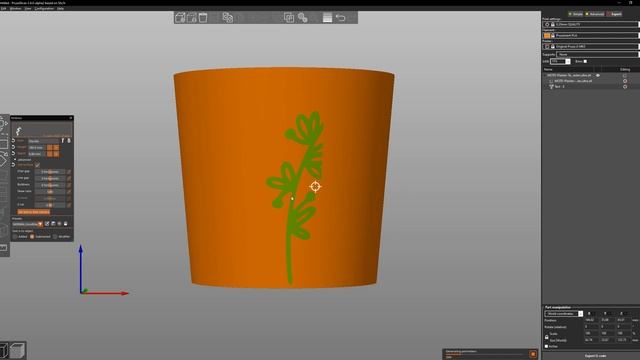This screenshot has height=360, width=640.
Task: Click the orange set text to face camera button
Action: click(x=33, y=212)
